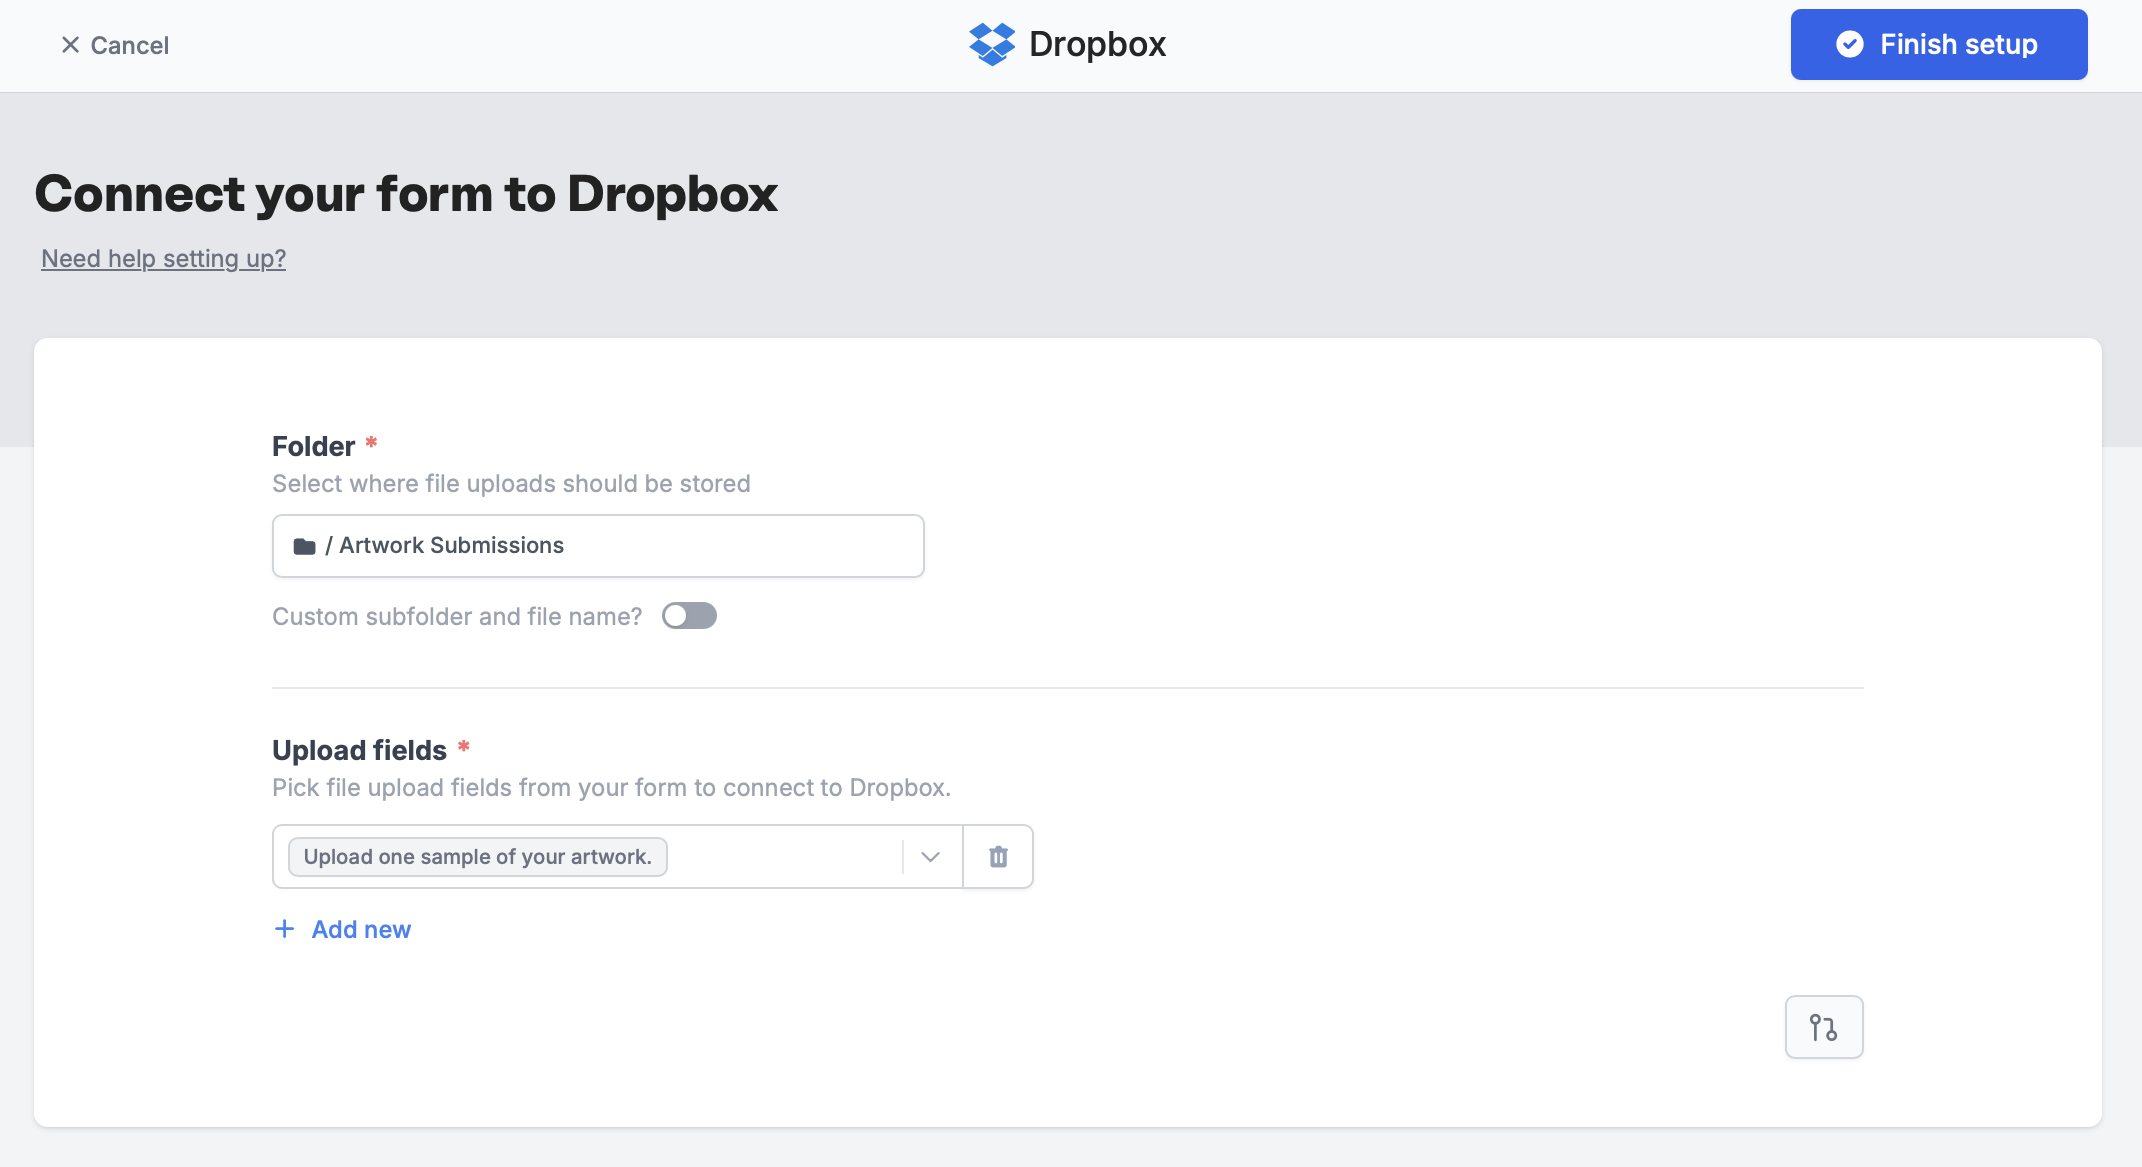Click the checkmark icon on Finish setup button
2142x1167 pixels.
pyautogui.click(x=1850, y=44)
